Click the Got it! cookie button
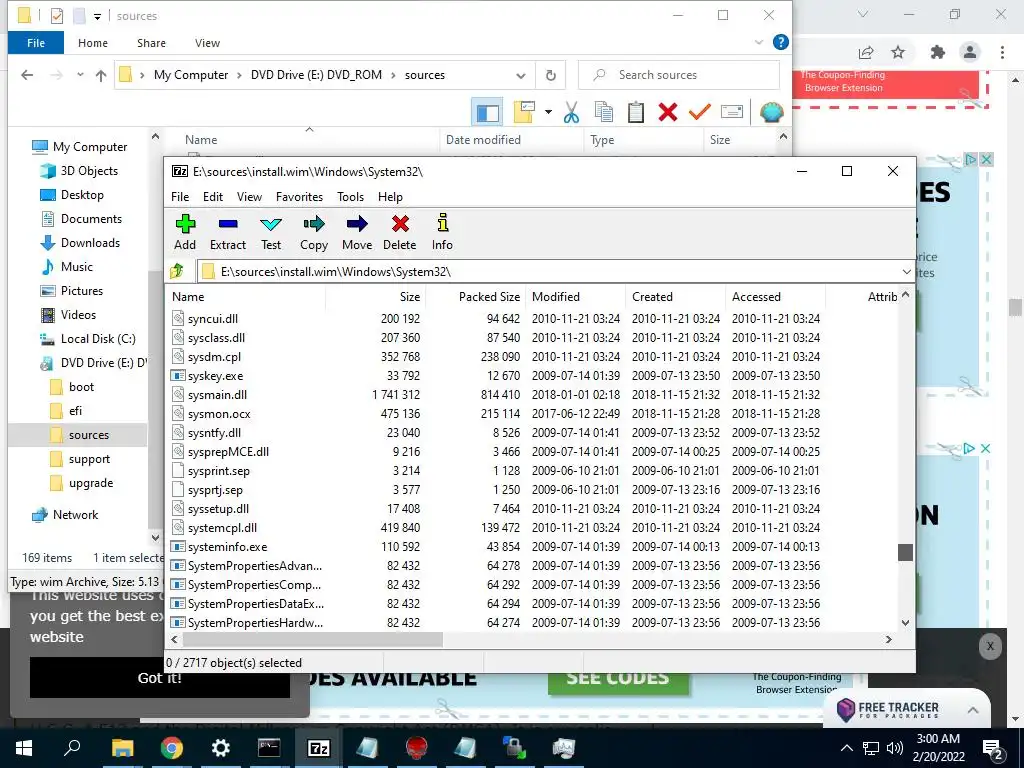1024x768 pixels. pos(160,678)
